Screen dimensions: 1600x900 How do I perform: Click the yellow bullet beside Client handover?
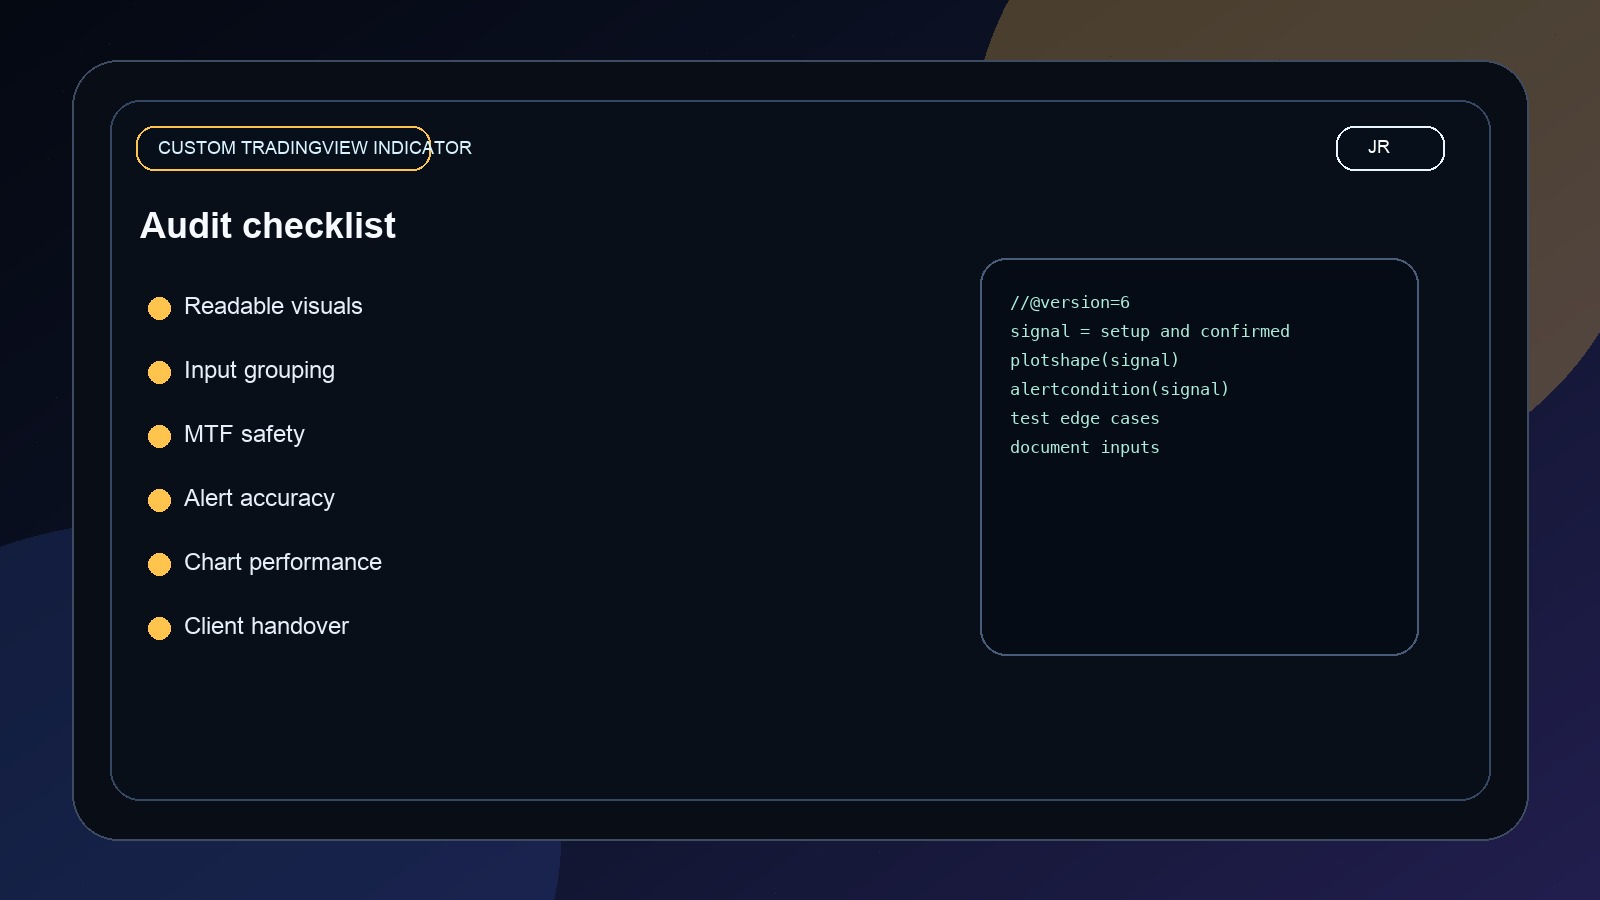click(159, 628)
